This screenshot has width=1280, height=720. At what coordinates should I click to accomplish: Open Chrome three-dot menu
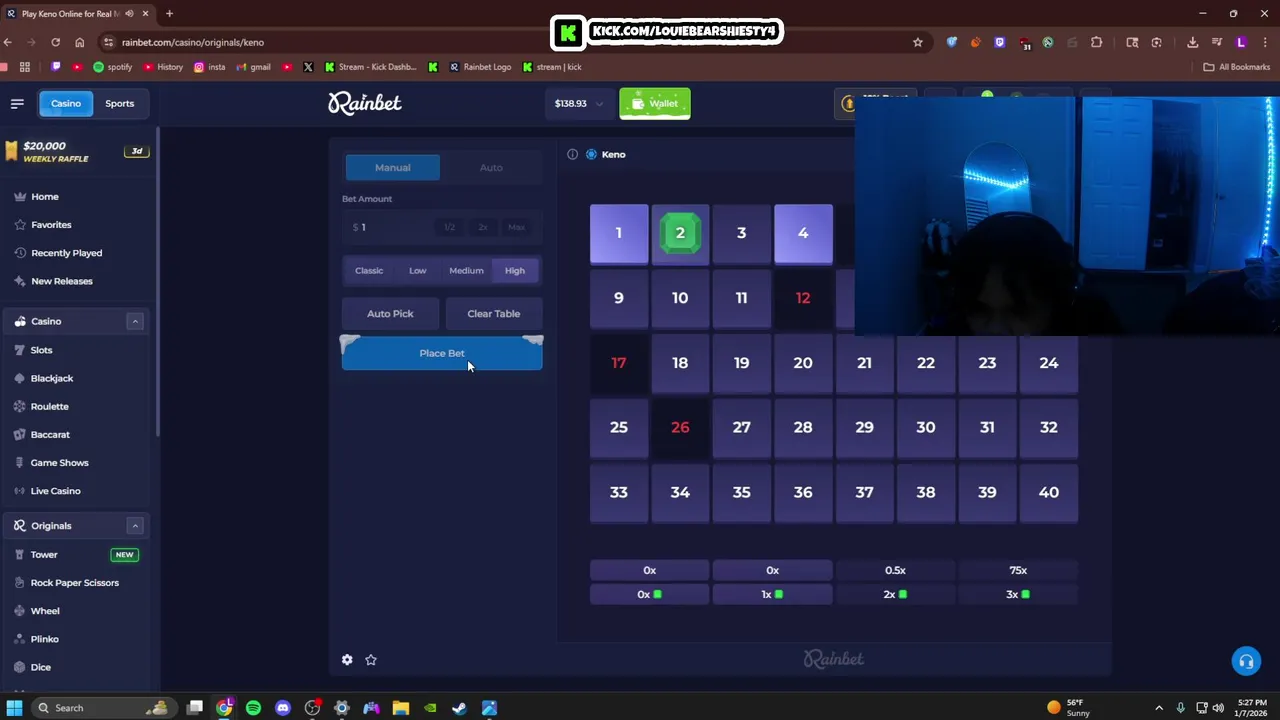[1264, 42]
